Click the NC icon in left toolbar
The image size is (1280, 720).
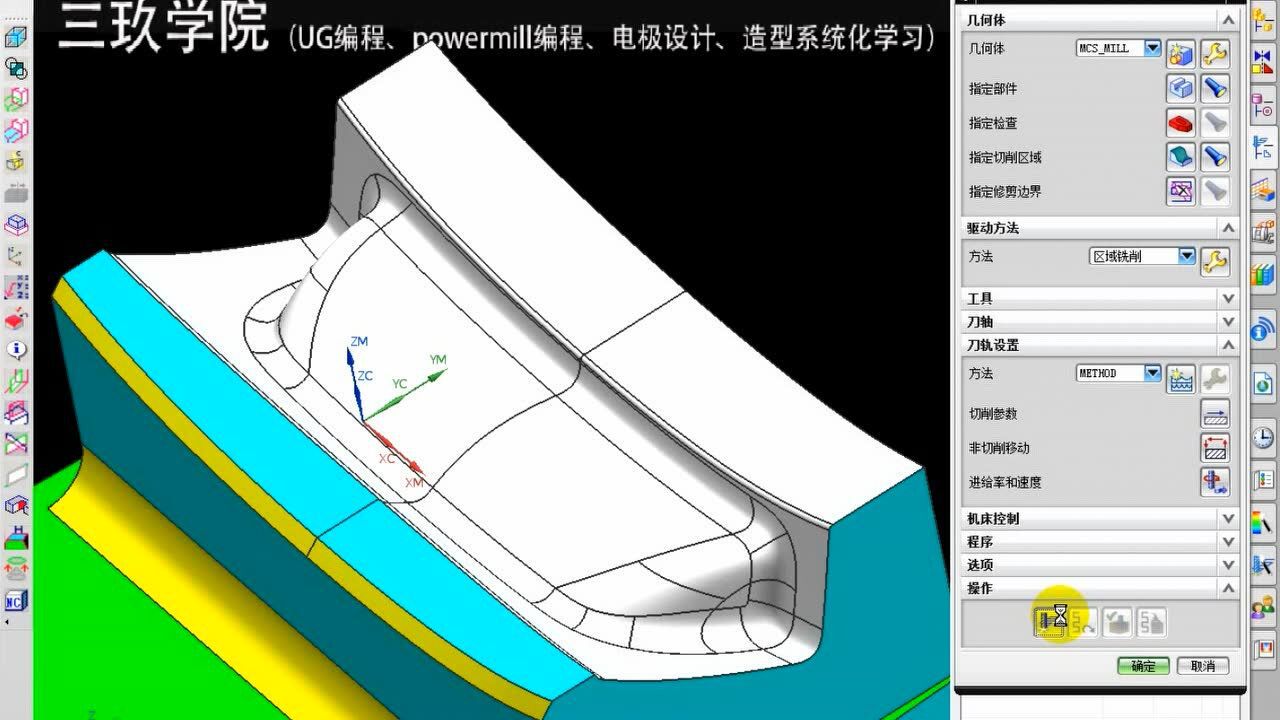tap(16, 601)
